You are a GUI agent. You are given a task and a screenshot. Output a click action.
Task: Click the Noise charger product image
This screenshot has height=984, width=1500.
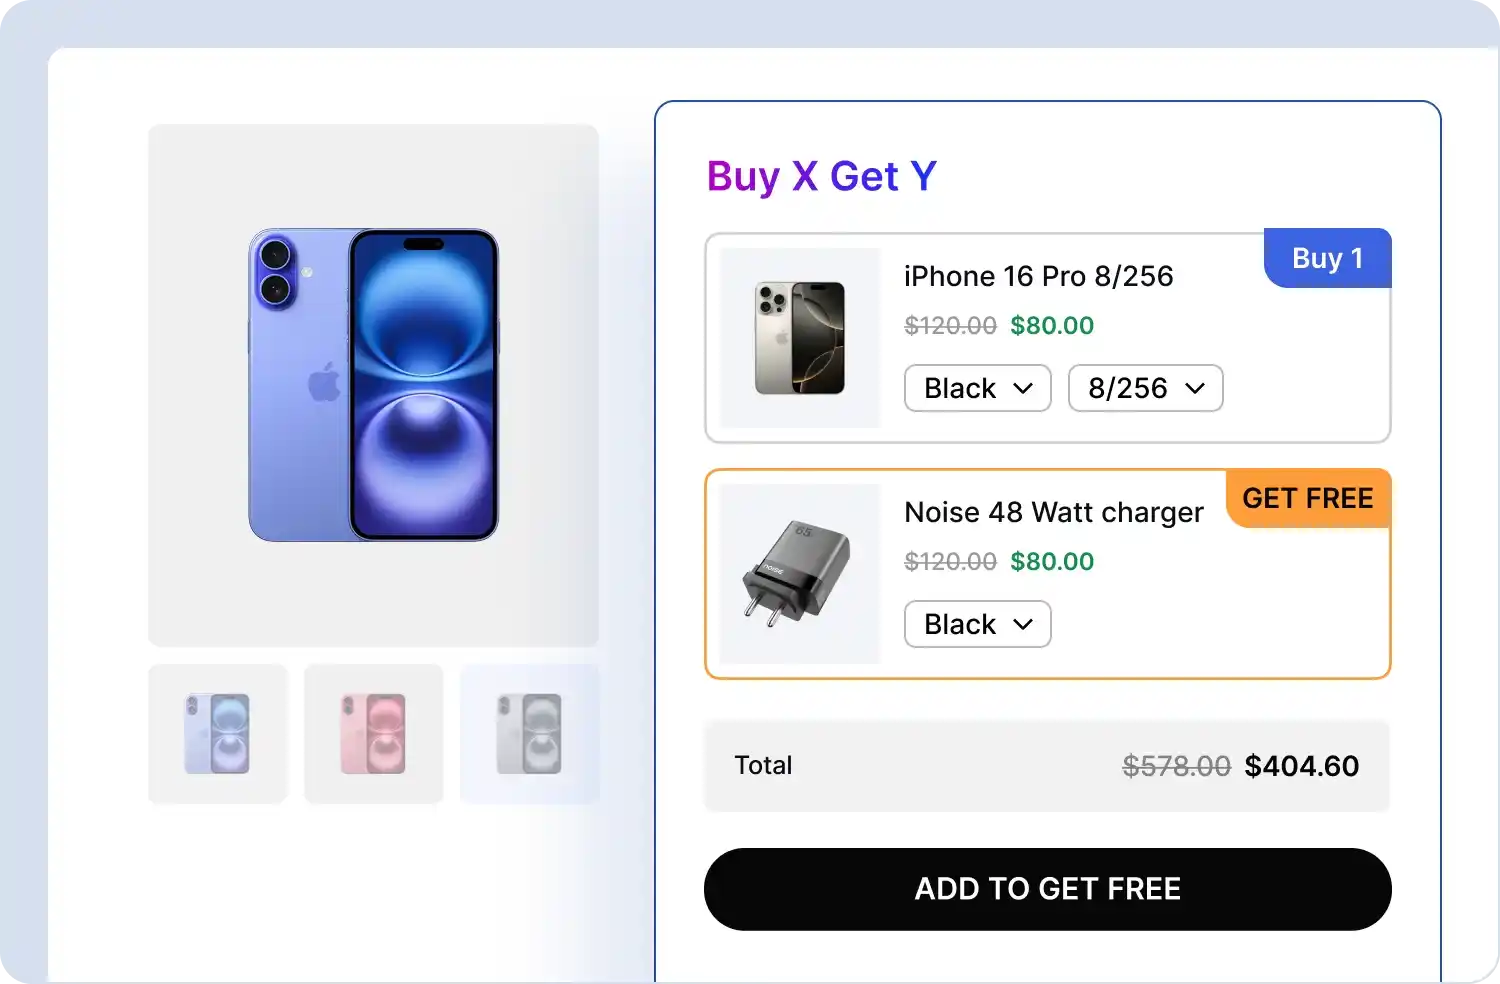click(x=799, y=573)
